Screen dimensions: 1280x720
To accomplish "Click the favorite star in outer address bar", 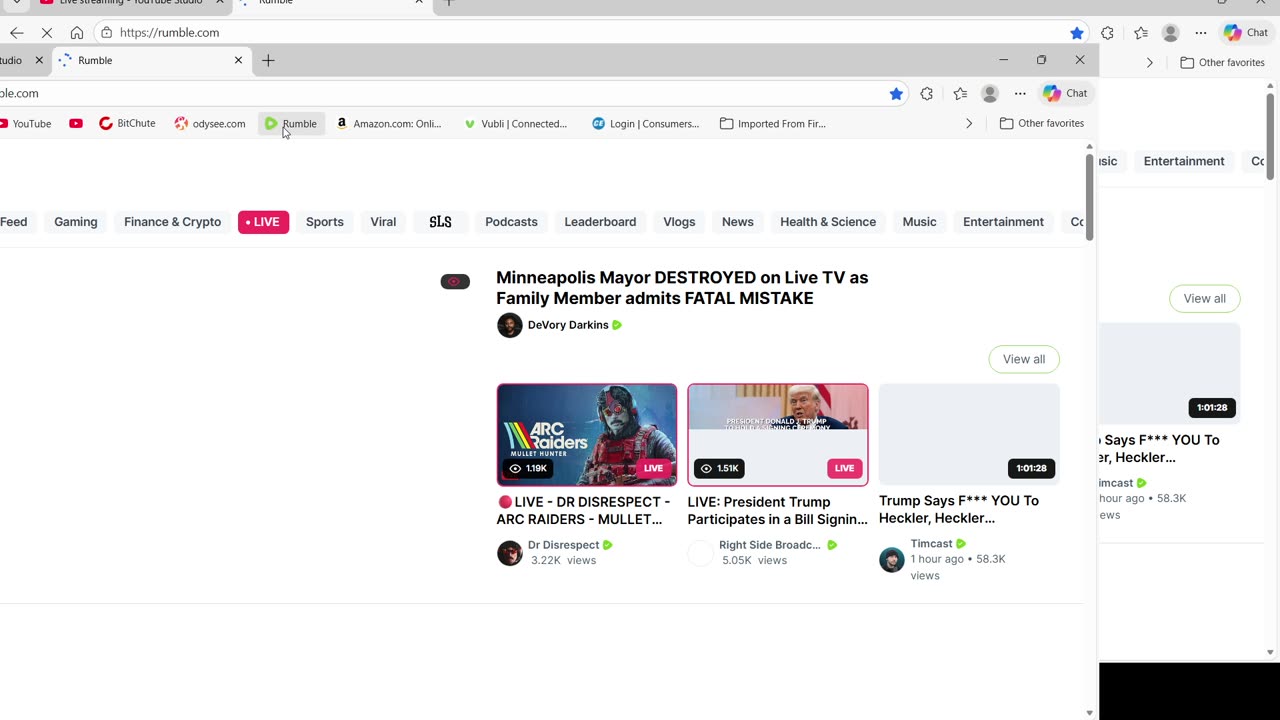I will click(1076, 33).
